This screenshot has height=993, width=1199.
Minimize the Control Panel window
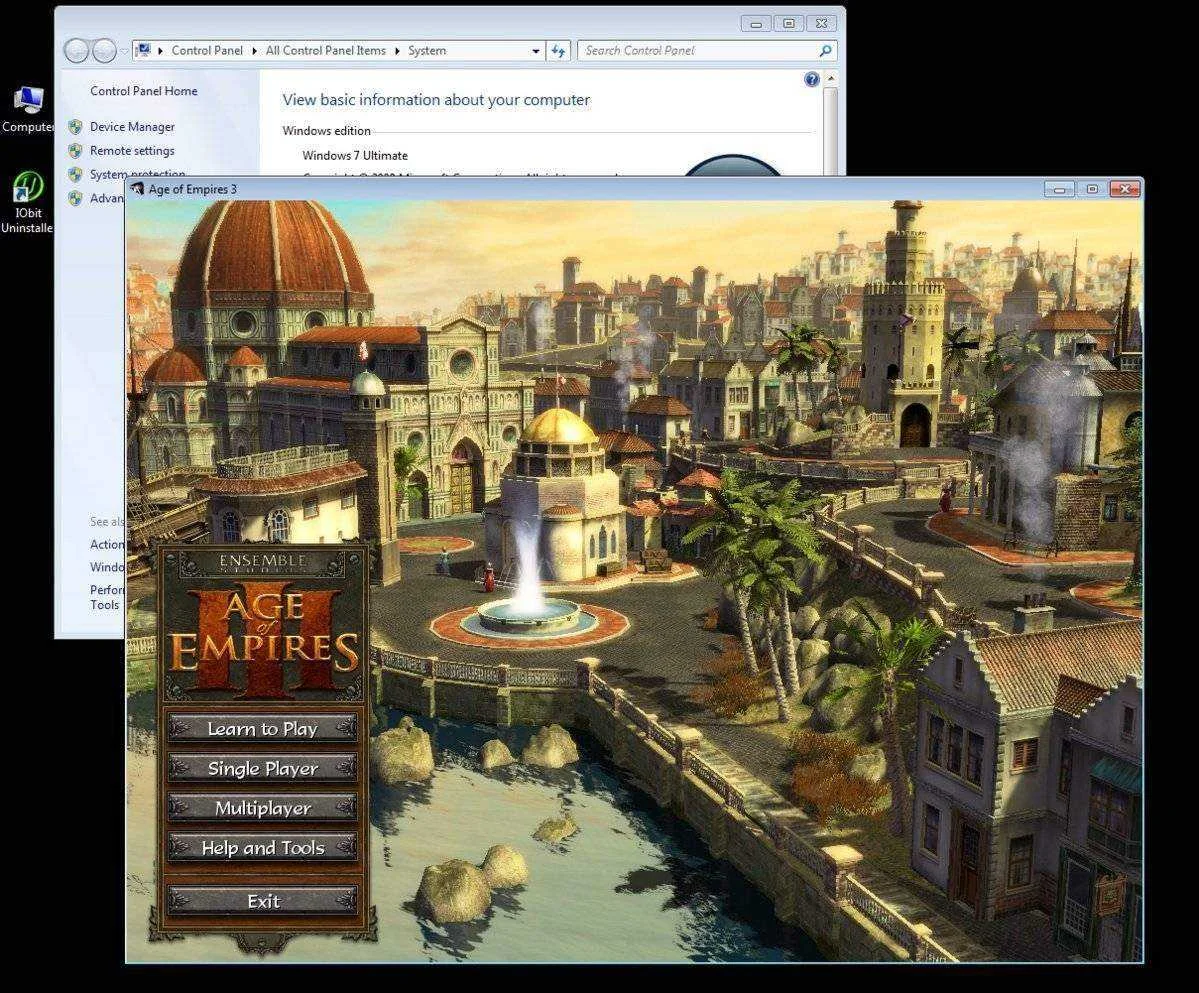tap(755, 24)
